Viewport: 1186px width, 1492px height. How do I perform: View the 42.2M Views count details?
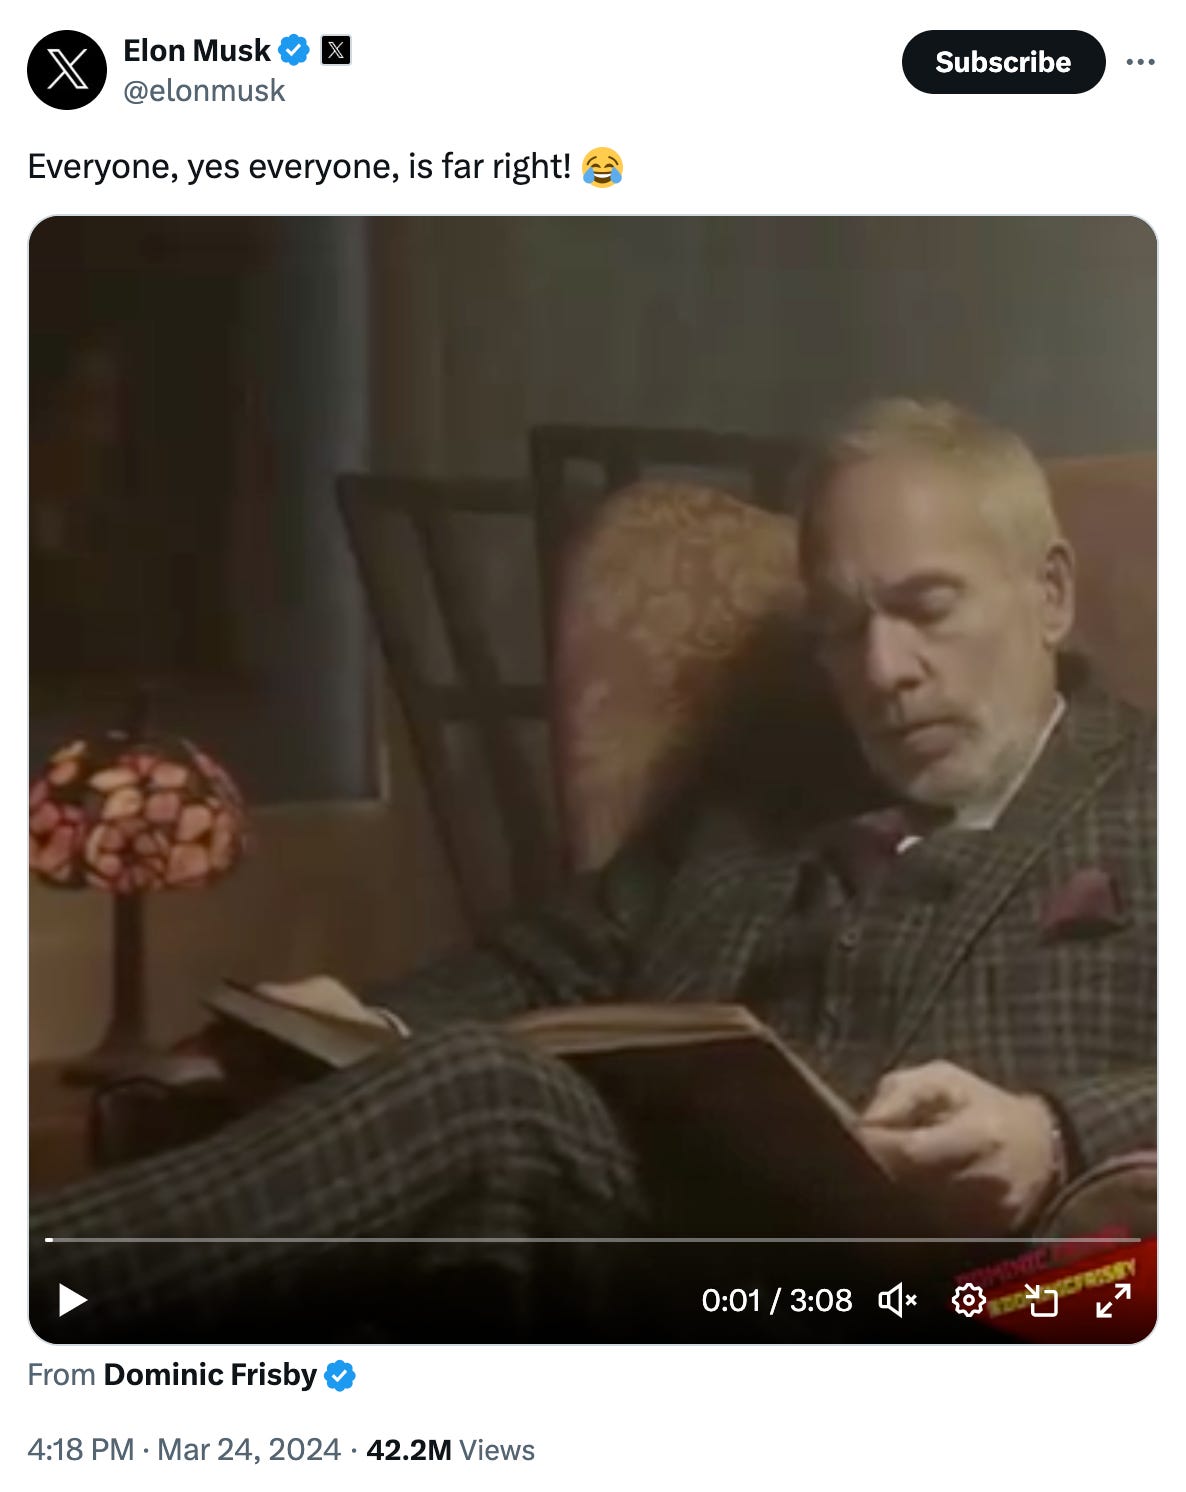(x=450, y=1450)
